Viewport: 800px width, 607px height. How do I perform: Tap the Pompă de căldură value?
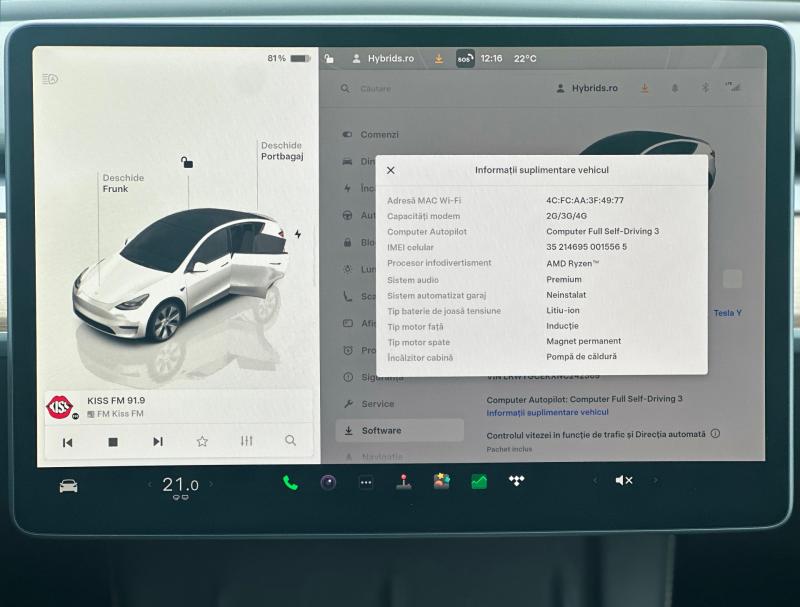[581, 357]
